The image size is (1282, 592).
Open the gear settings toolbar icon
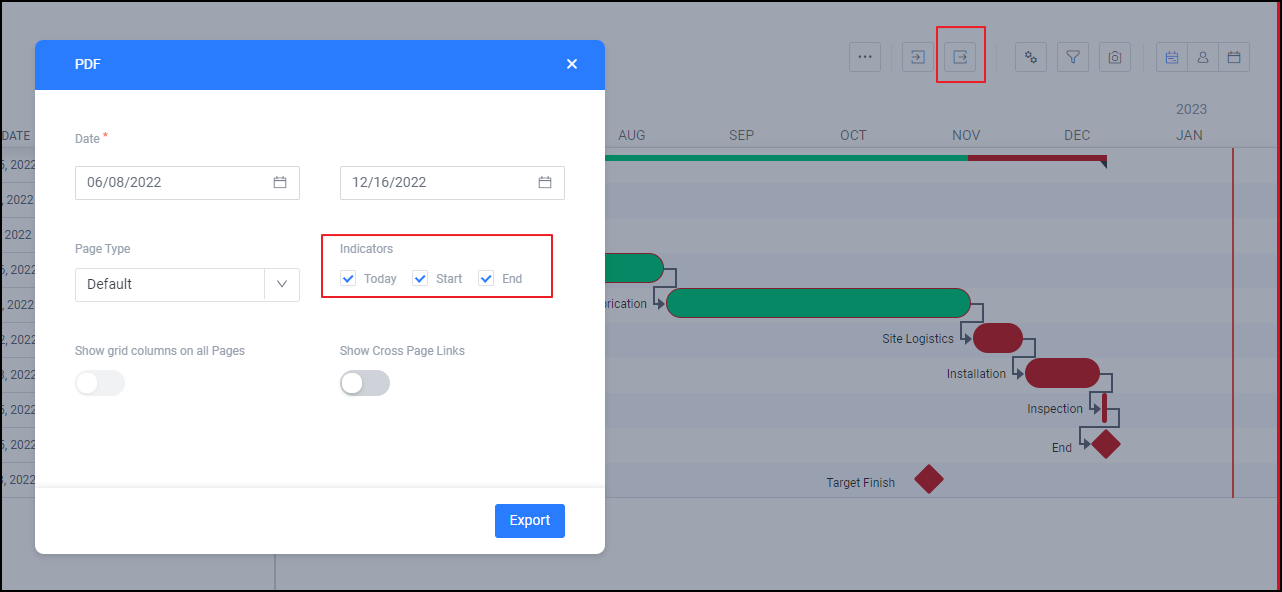click(1031, 57)
